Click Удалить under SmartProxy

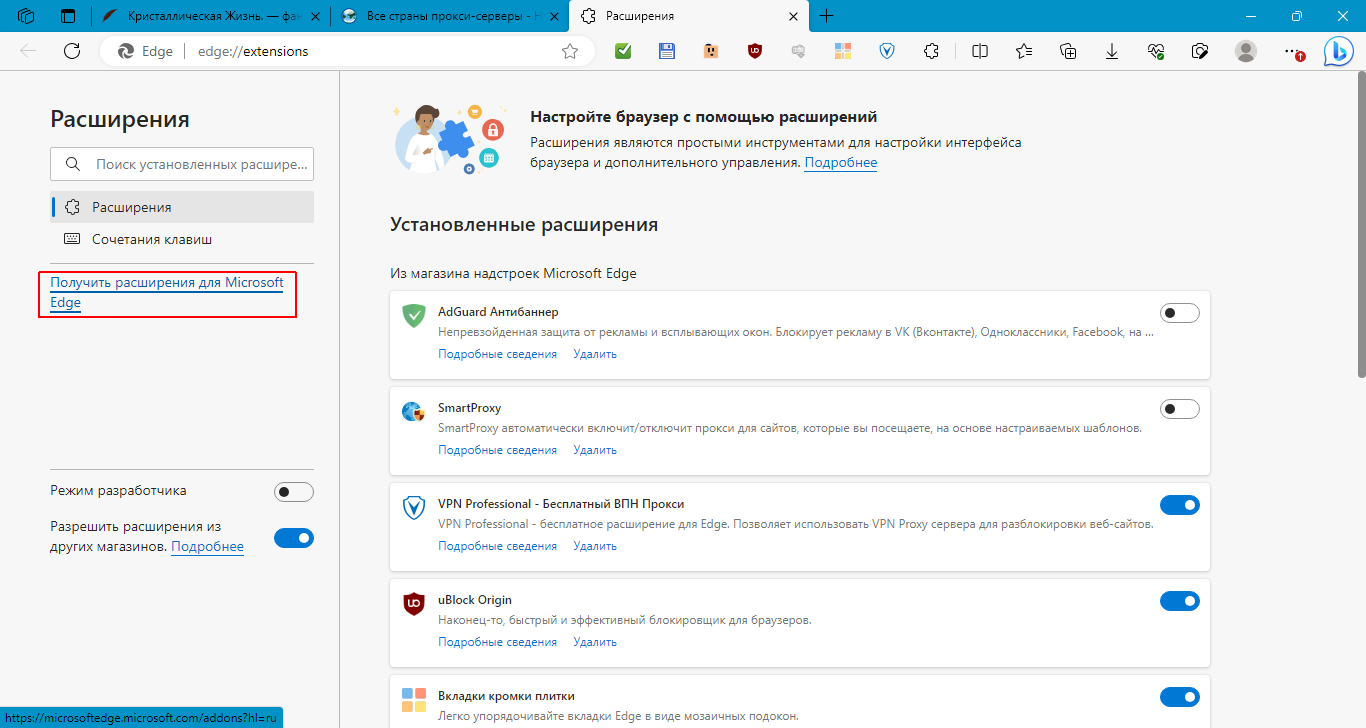tap(595, 450)
